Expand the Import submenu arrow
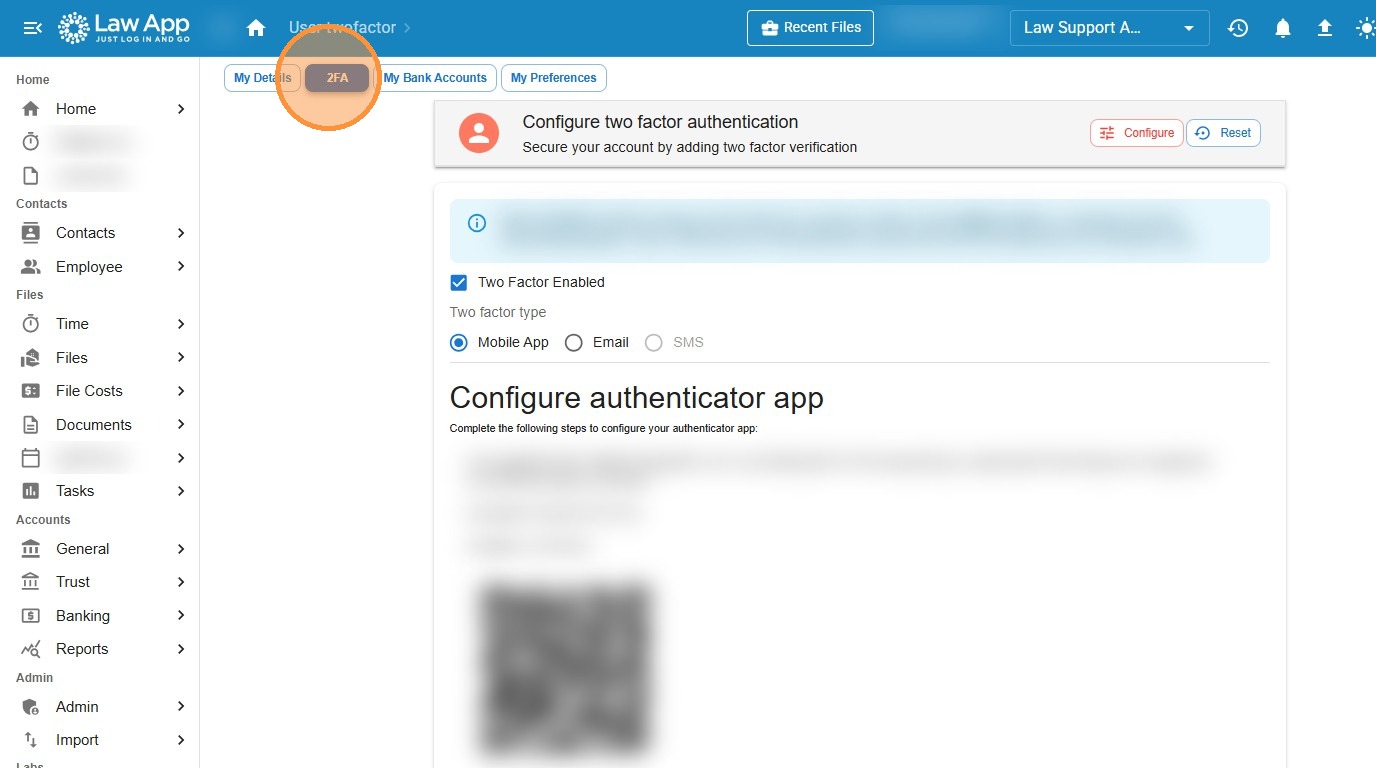This screenshot has width=1376, height=768. 181,740
